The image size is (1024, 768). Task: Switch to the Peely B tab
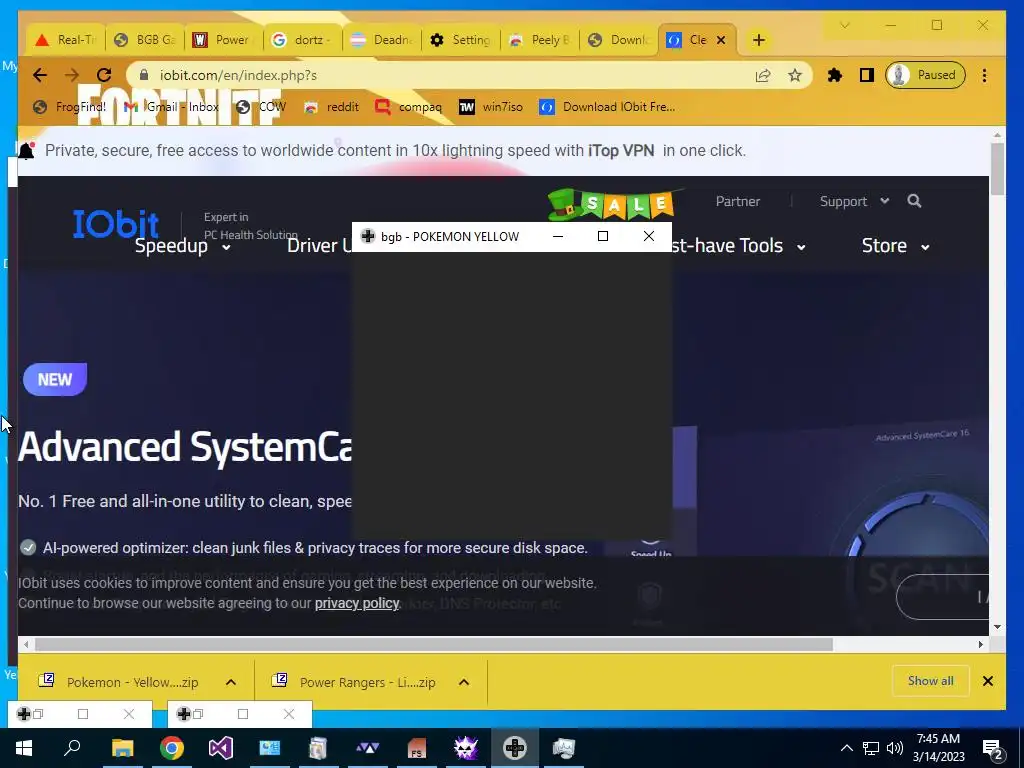tap(539, 40)
